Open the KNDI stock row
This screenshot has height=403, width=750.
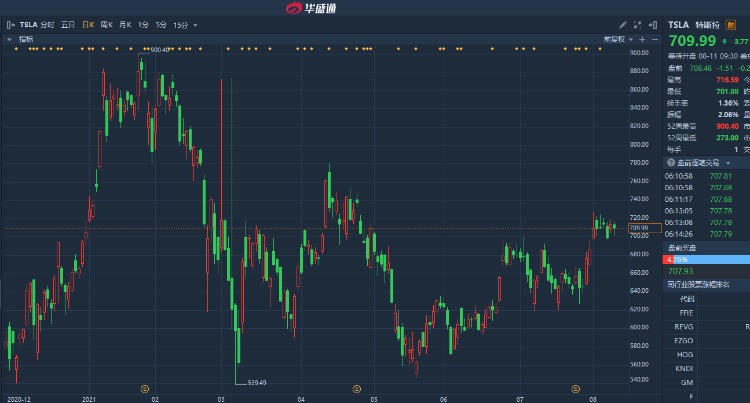click(707, 368)
